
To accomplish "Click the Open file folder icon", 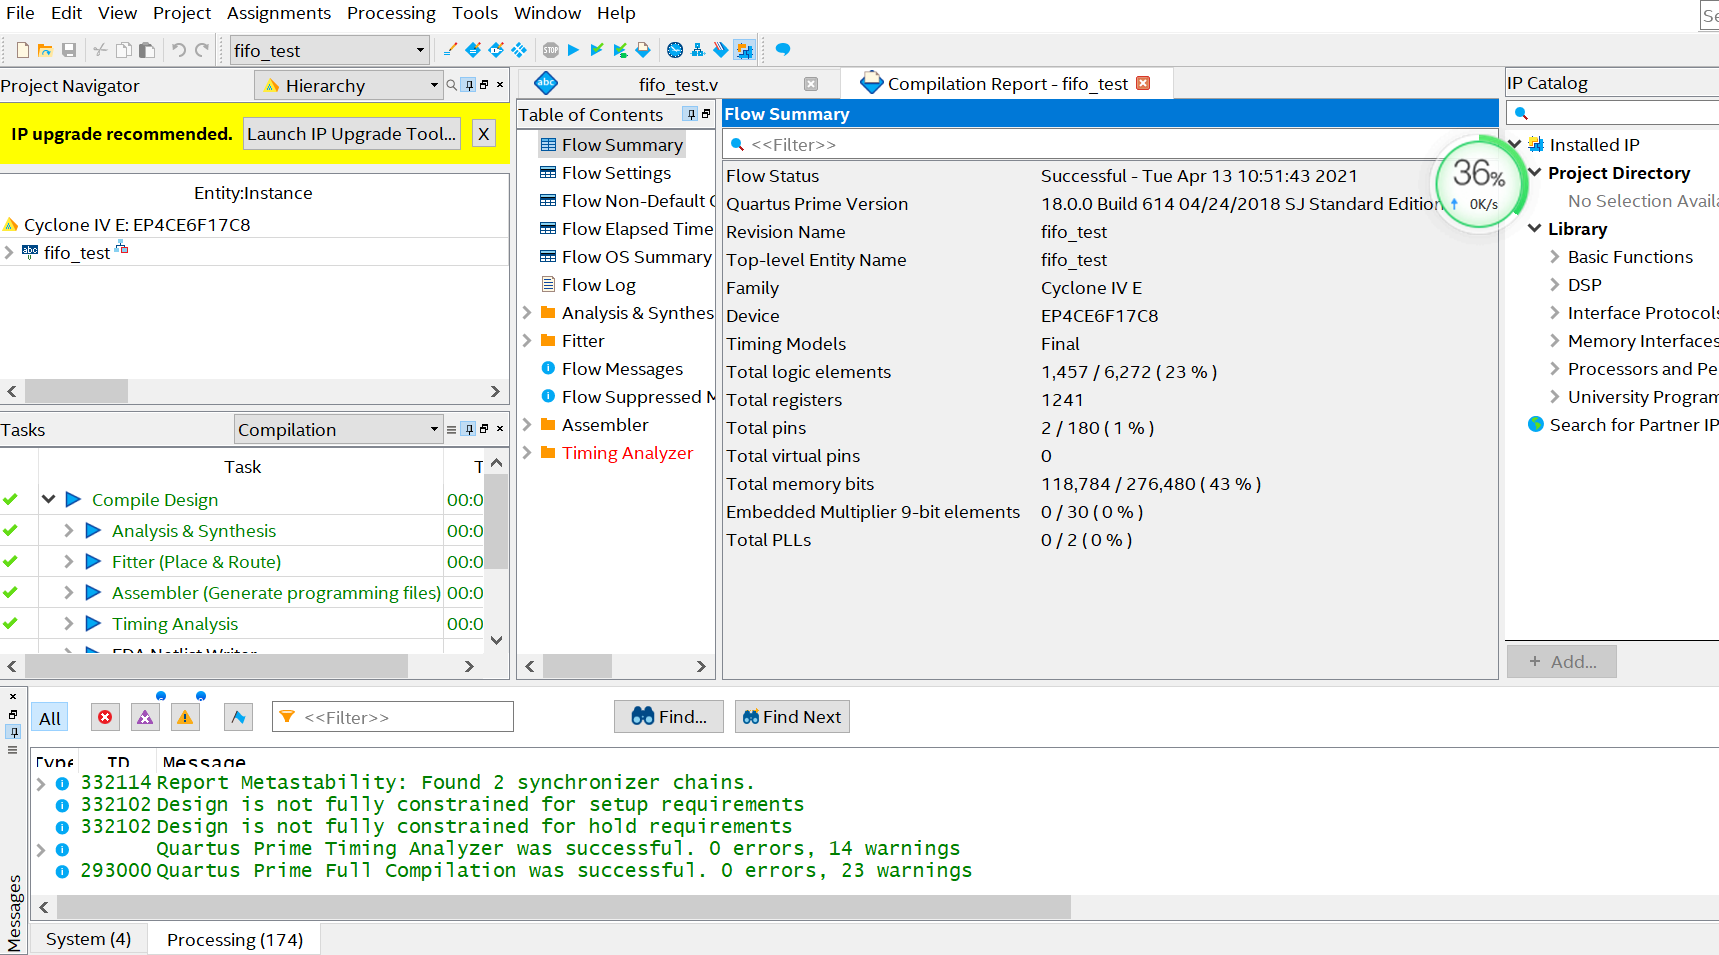I will click(45, 50).
